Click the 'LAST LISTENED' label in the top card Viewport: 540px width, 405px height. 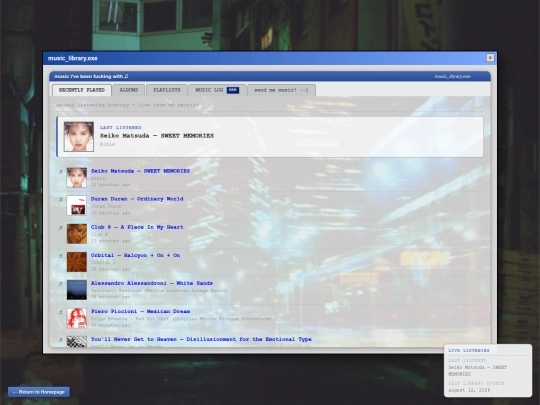tap(121, 127)
